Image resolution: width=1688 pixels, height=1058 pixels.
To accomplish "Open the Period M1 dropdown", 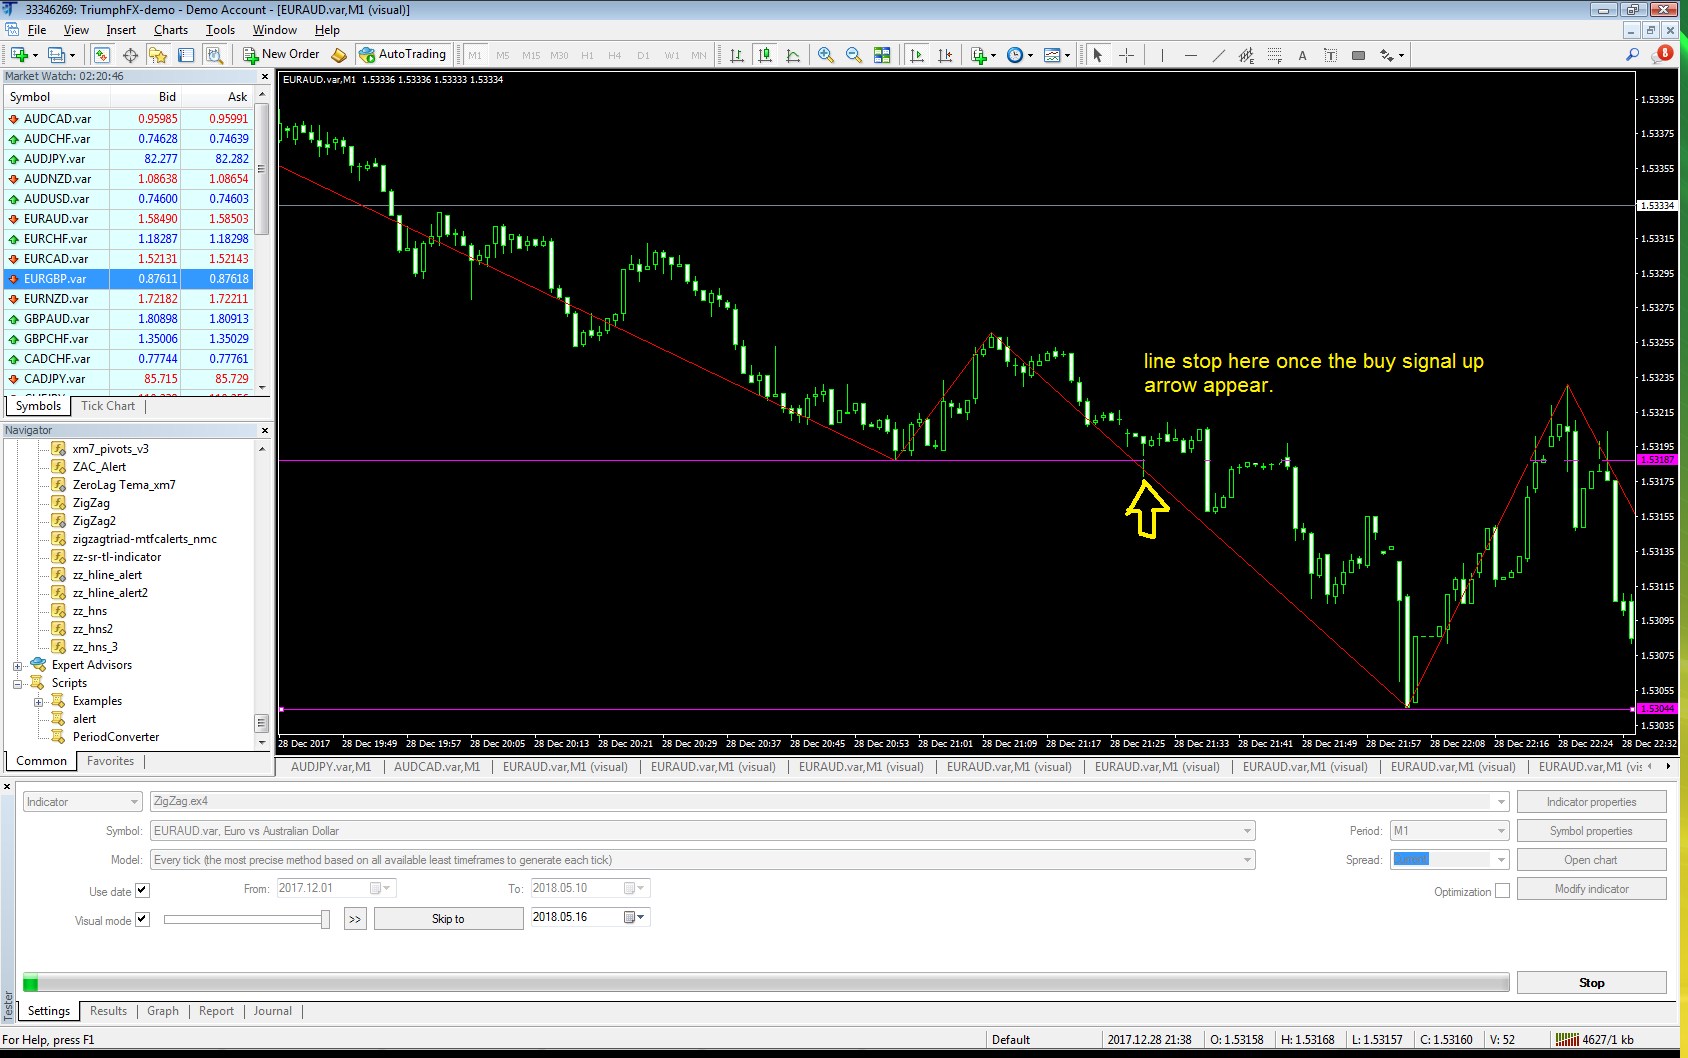I will [1449, 831].
